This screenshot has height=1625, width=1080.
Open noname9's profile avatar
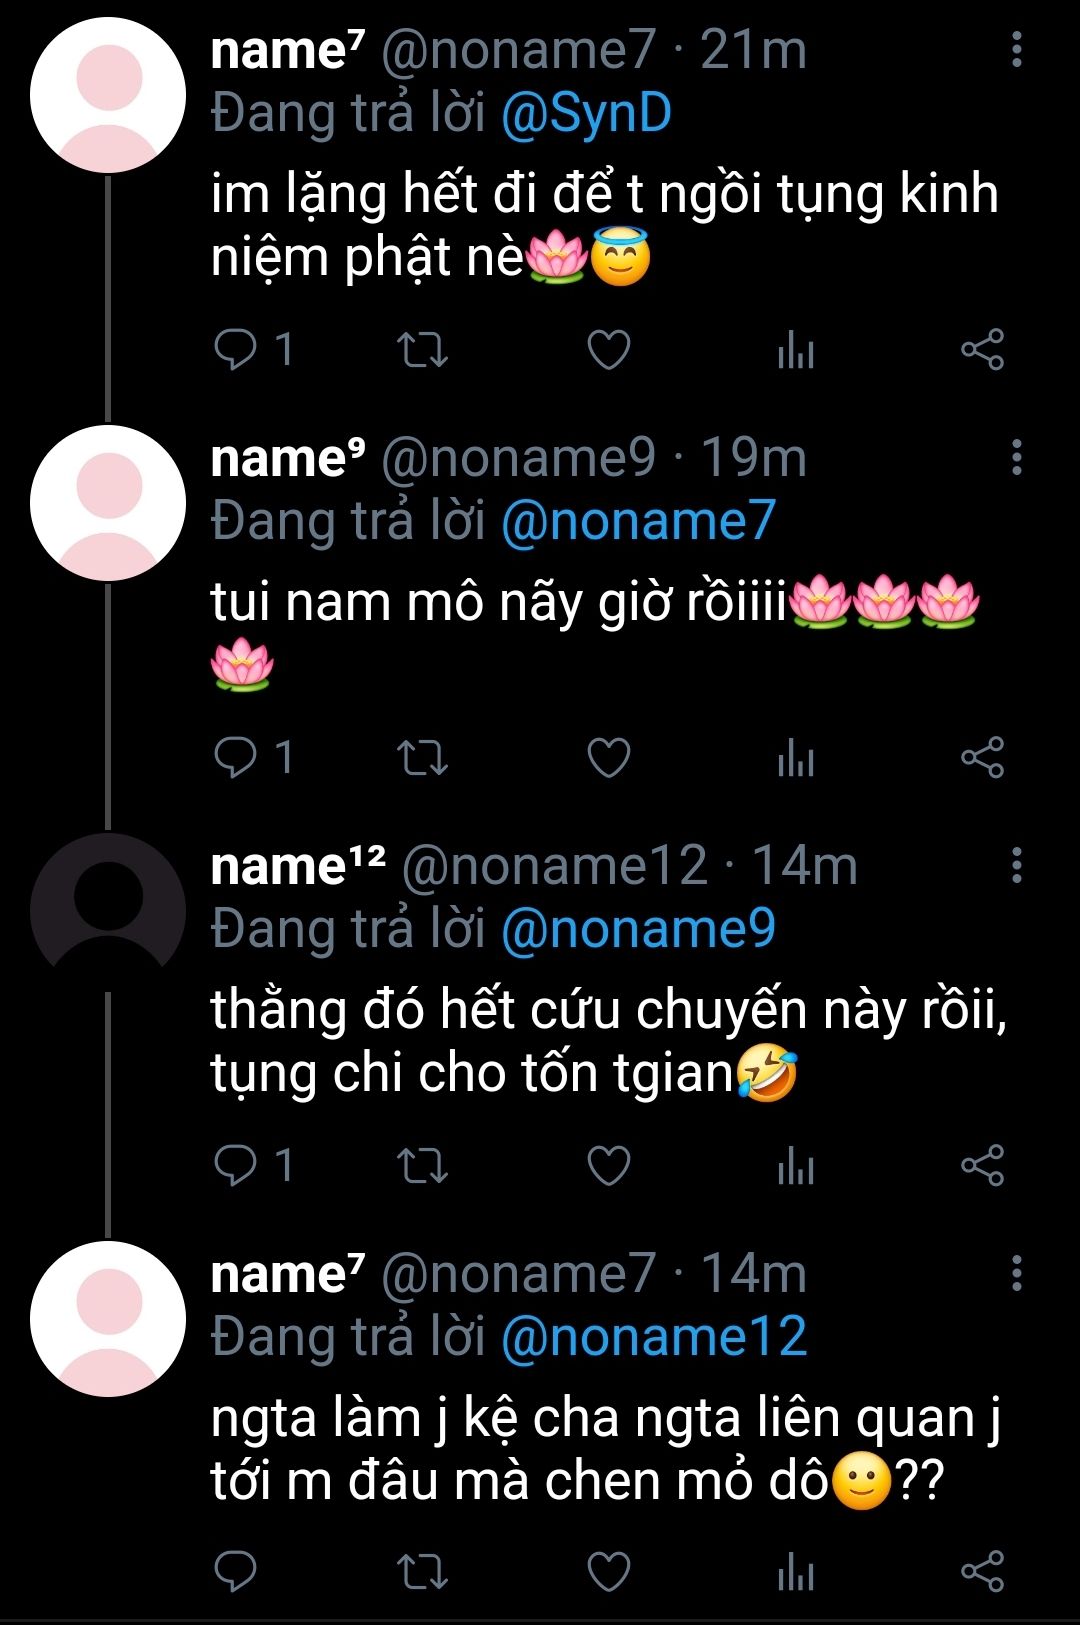point(108,502)
